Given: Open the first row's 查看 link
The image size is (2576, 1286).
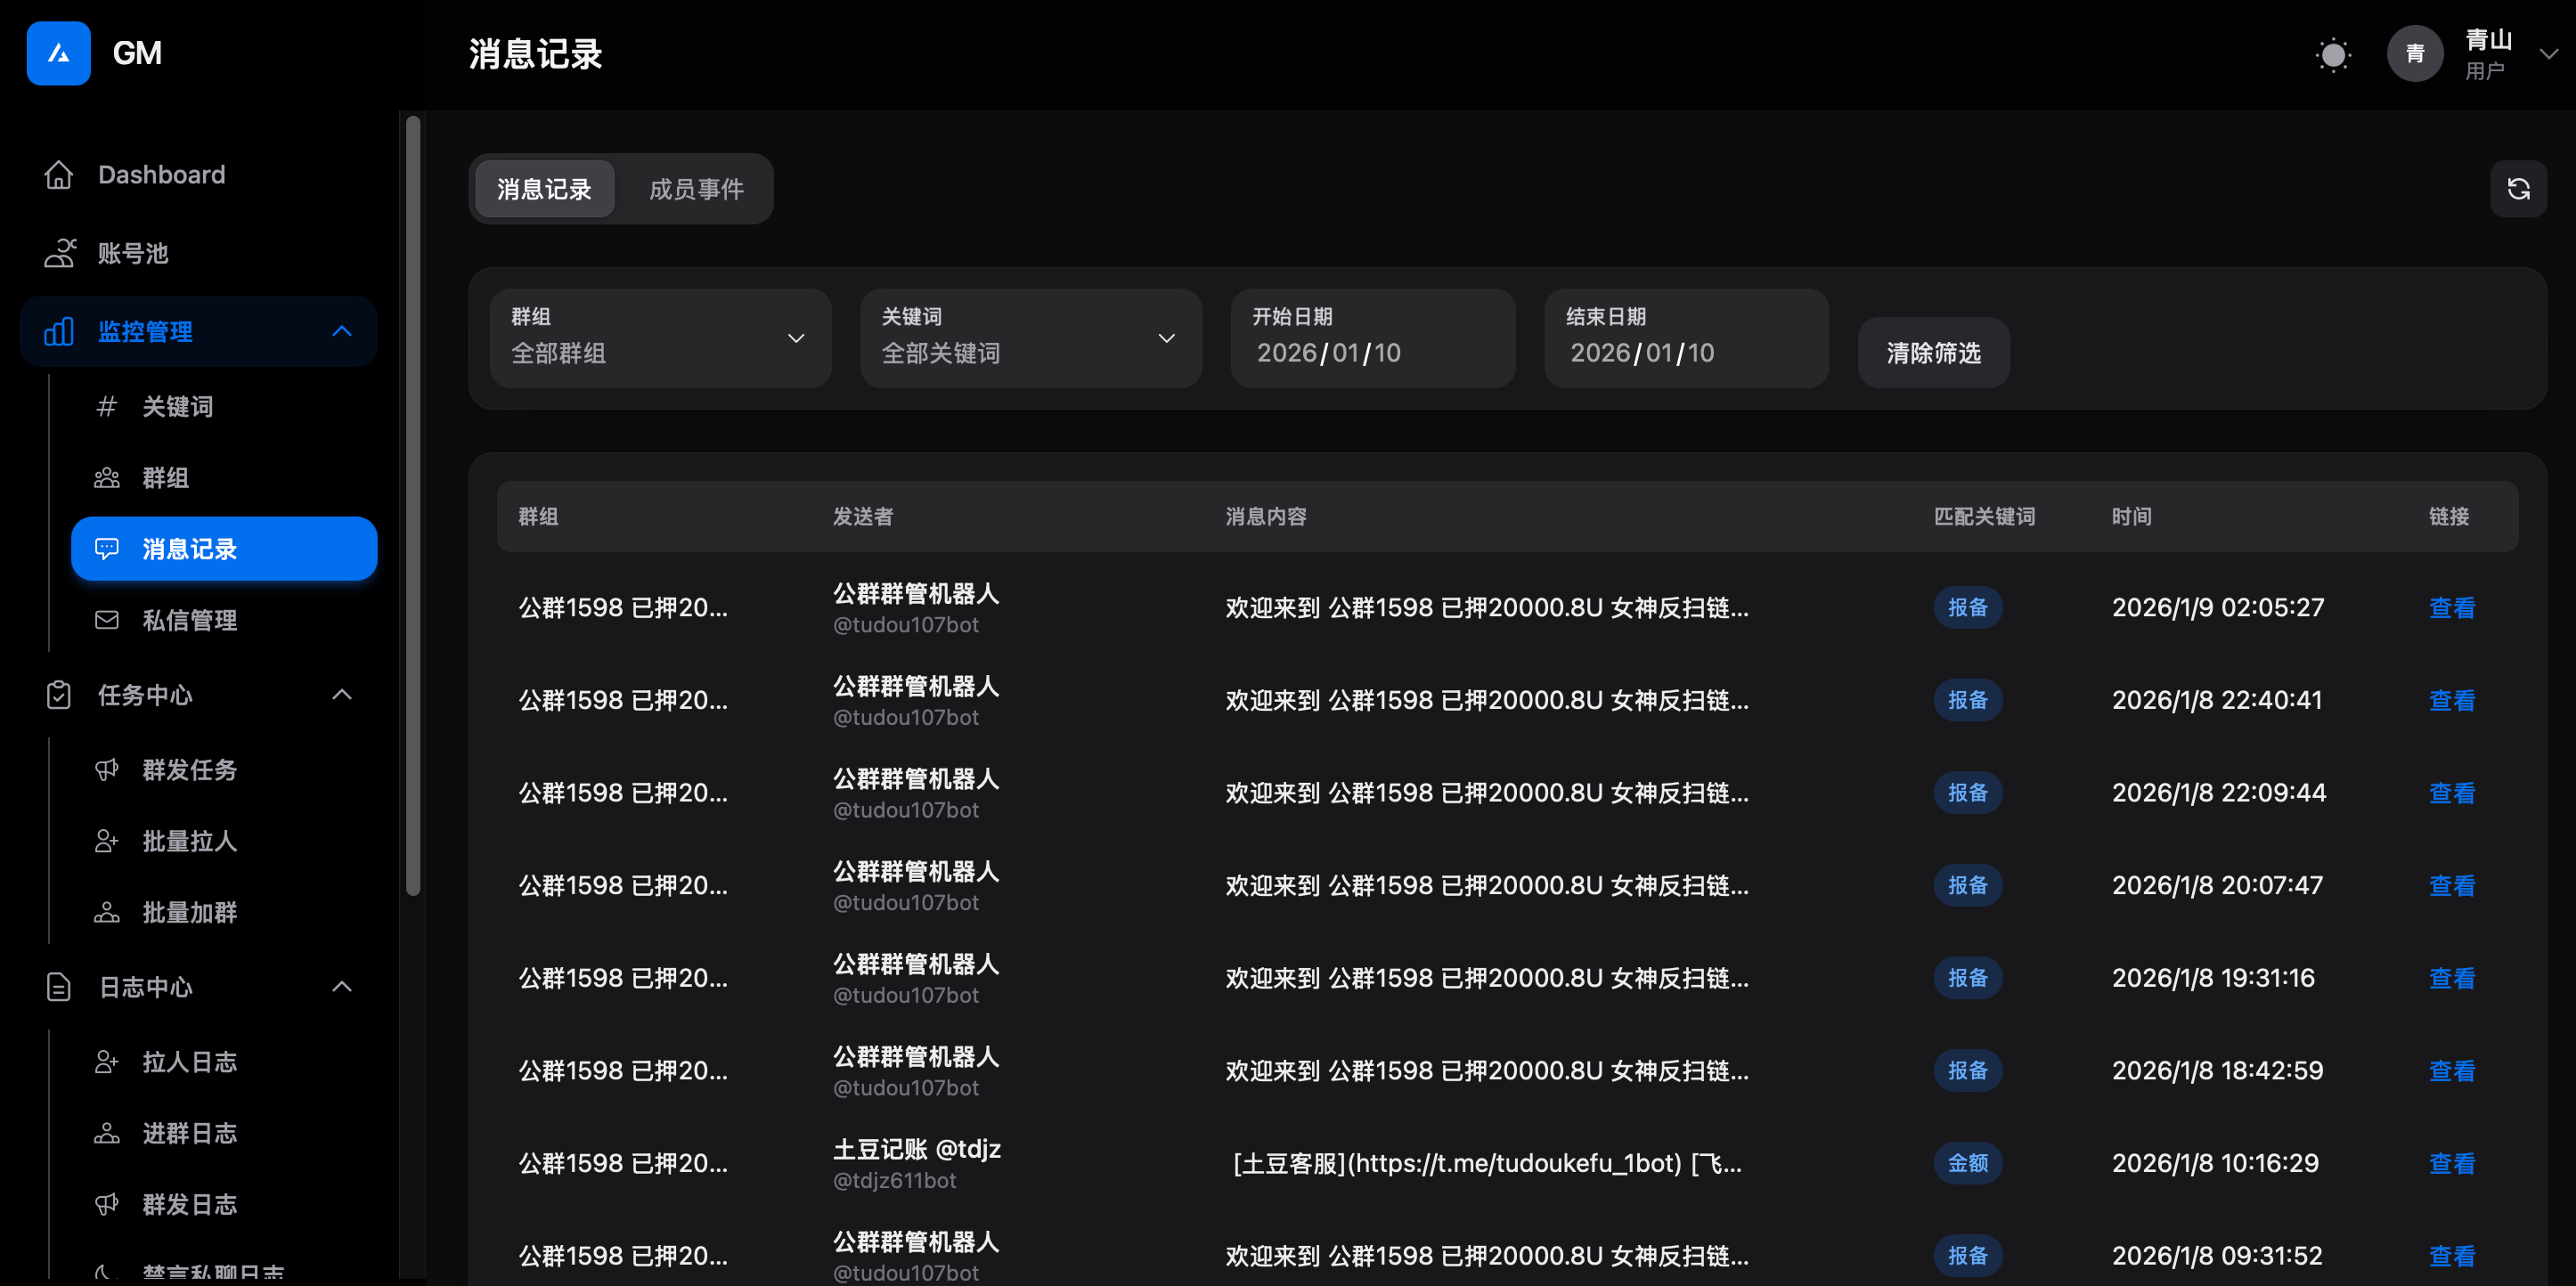Looking at the screenshot, I should pyautogui.click(x=2451, y=607).
